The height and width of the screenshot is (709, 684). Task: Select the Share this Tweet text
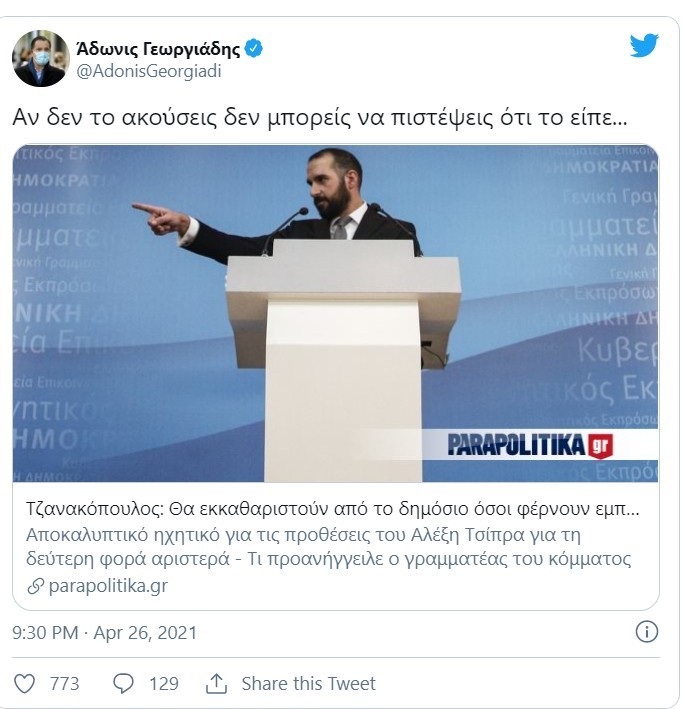click(x=308, y=683)
